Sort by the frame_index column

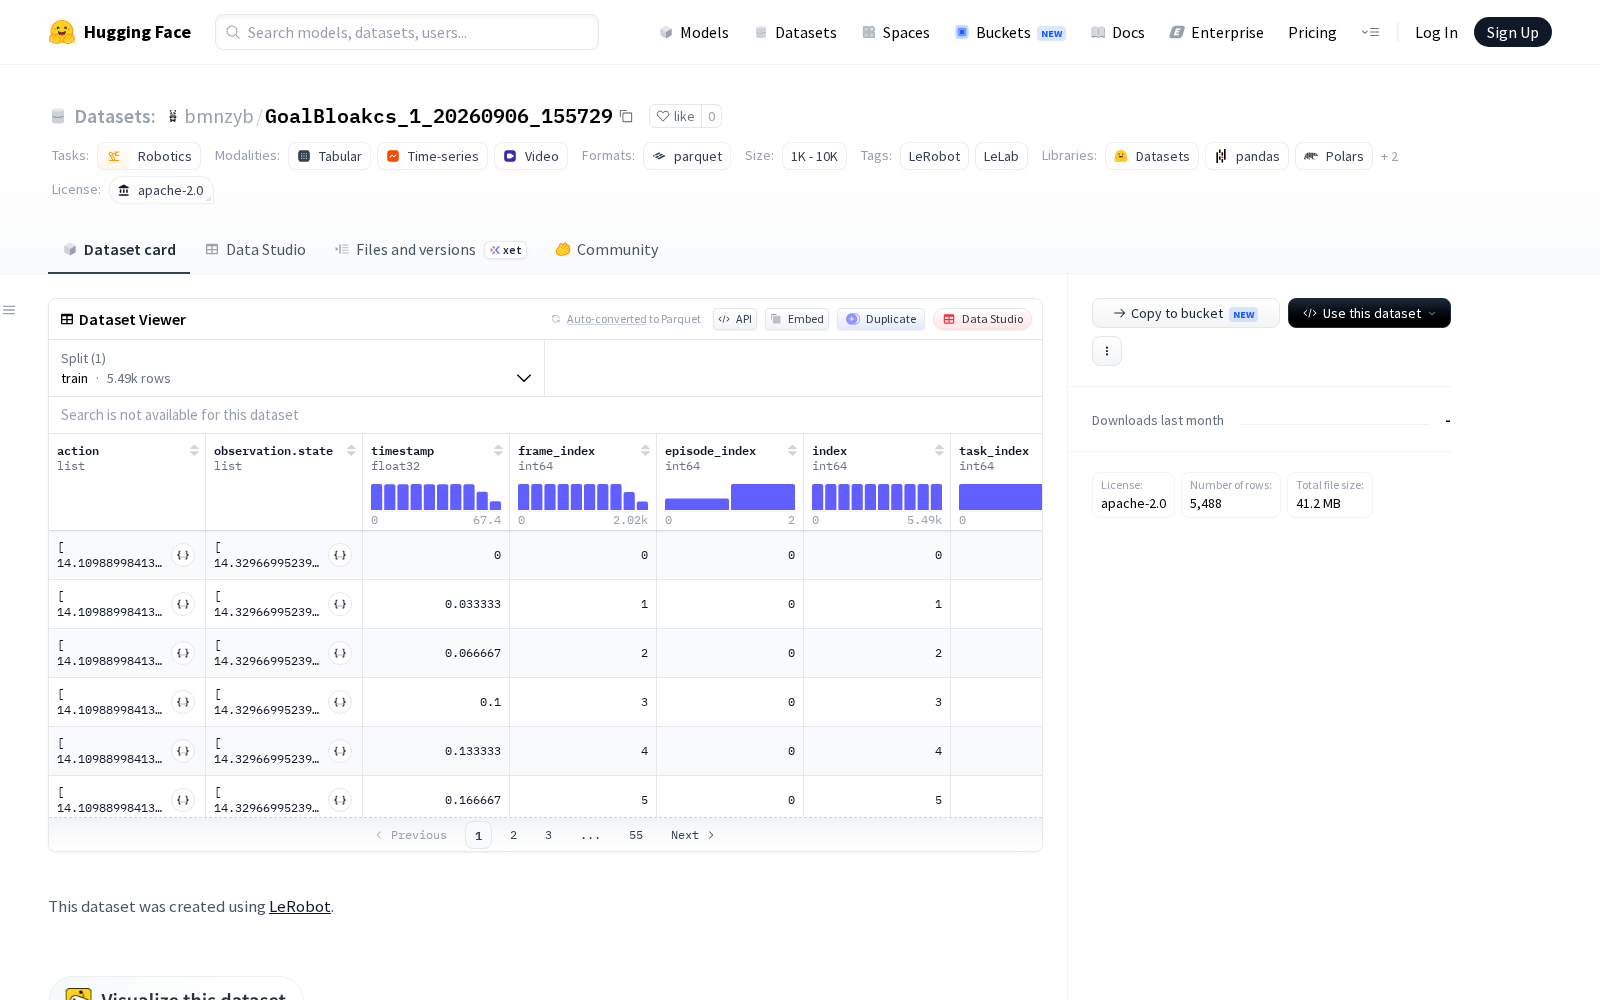645,451
